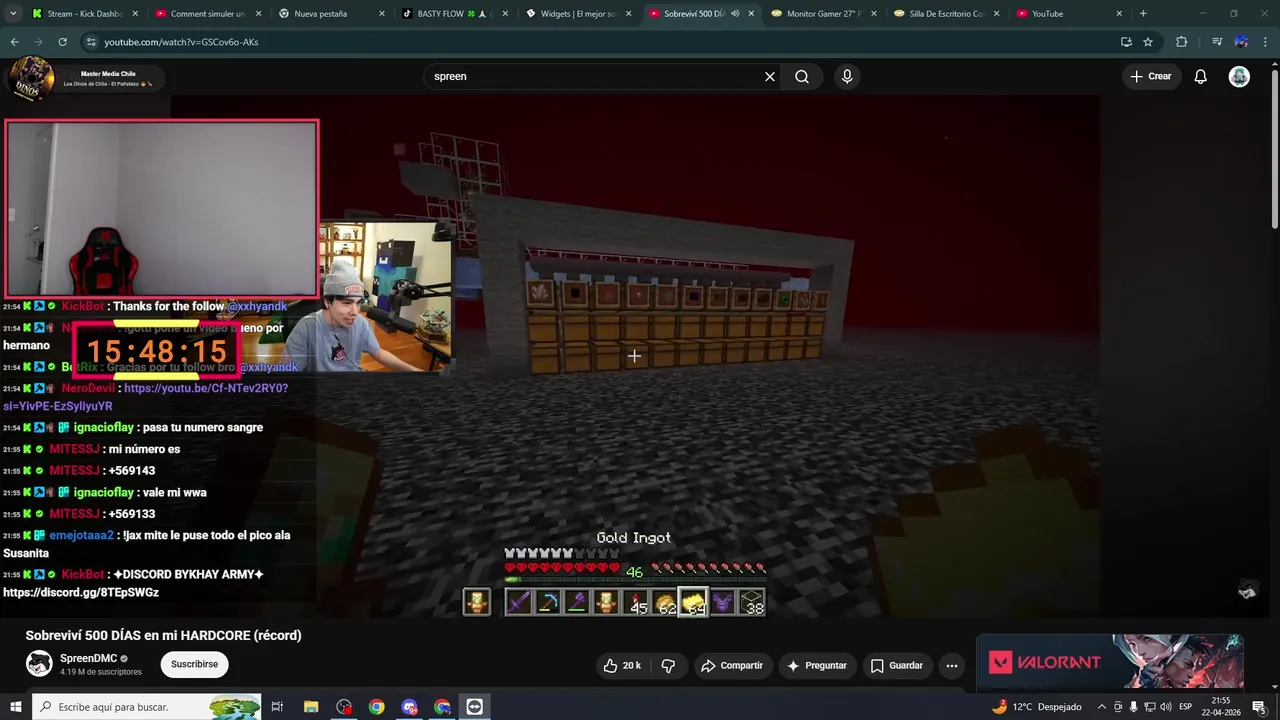1280x720 pixels.
Task: Open the Chrome profile avatar
Action: tap(1241, 42)
